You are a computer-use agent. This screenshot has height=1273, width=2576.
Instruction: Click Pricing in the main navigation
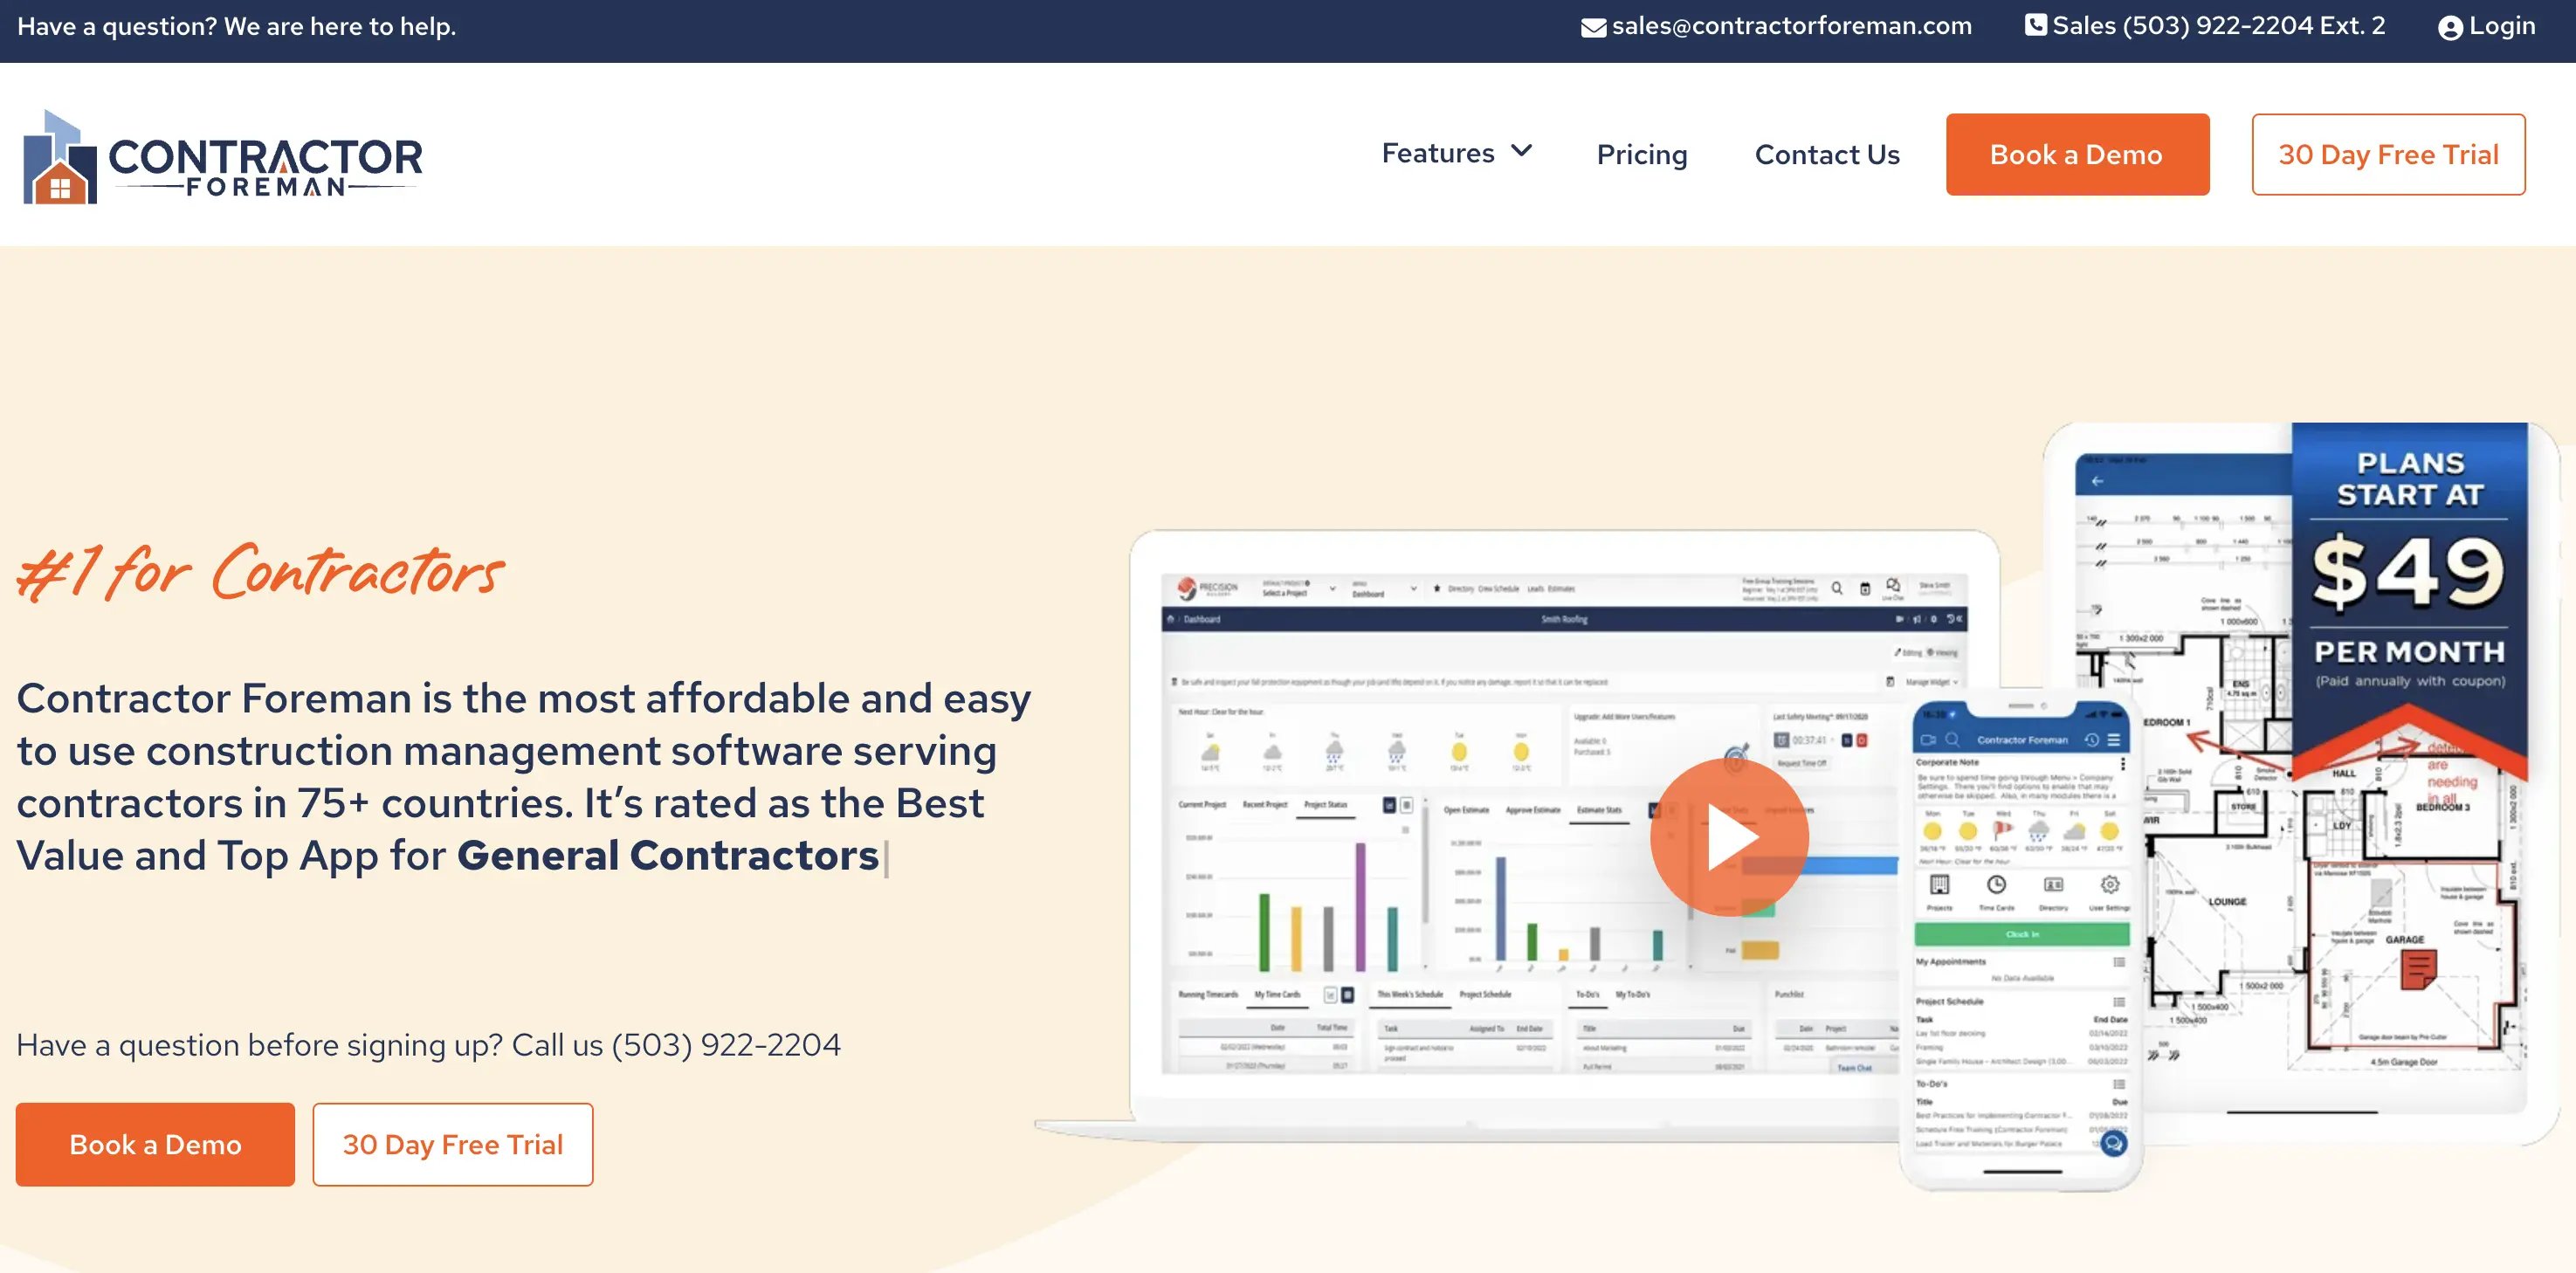(1642, 154)
